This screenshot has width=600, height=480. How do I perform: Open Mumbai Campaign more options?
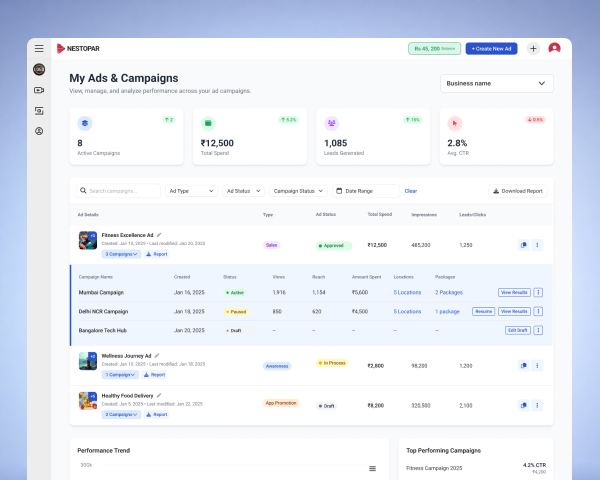point(538,292)
